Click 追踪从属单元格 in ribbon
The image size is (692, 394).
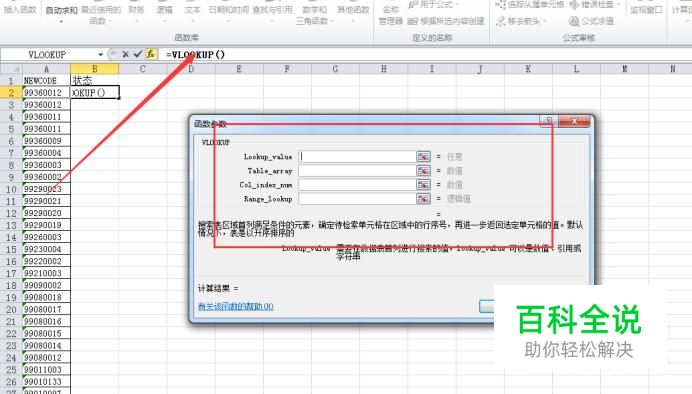(x=530, y=5)
